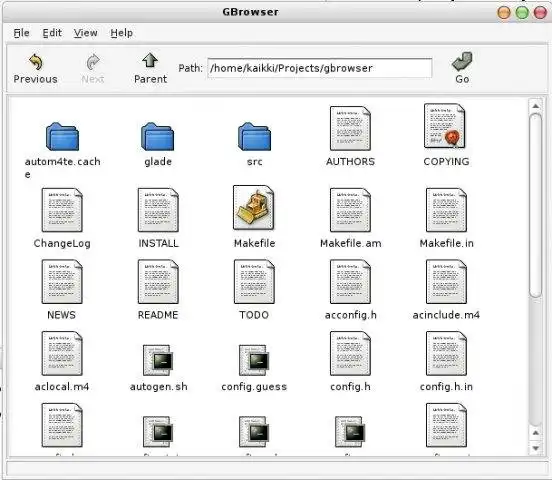
Task: Click the 'aclocal.m4' file name label
Action: coord(62,387)
